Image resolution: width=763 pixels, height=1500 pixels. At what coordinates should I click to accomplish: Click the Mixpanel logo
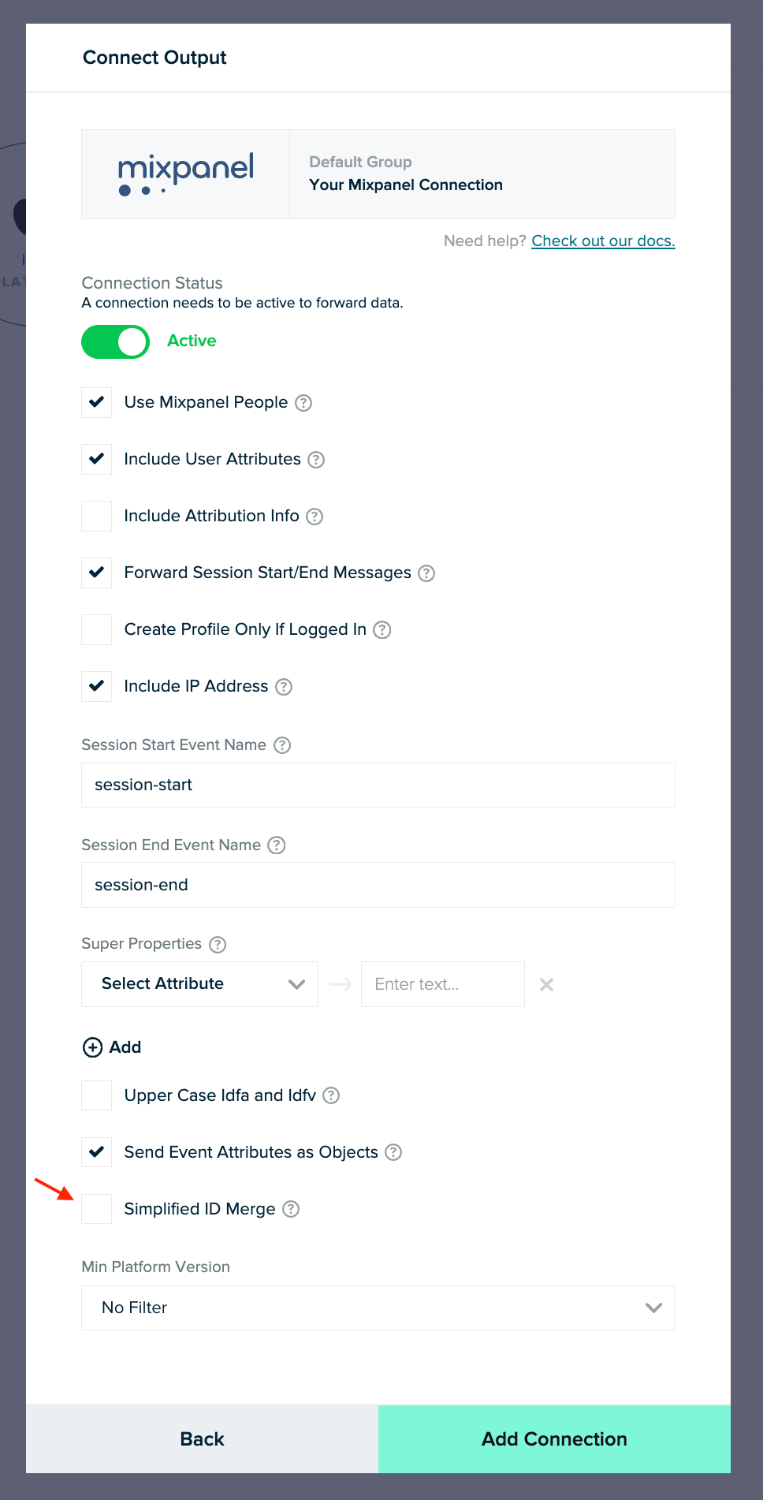pos(185,174)
